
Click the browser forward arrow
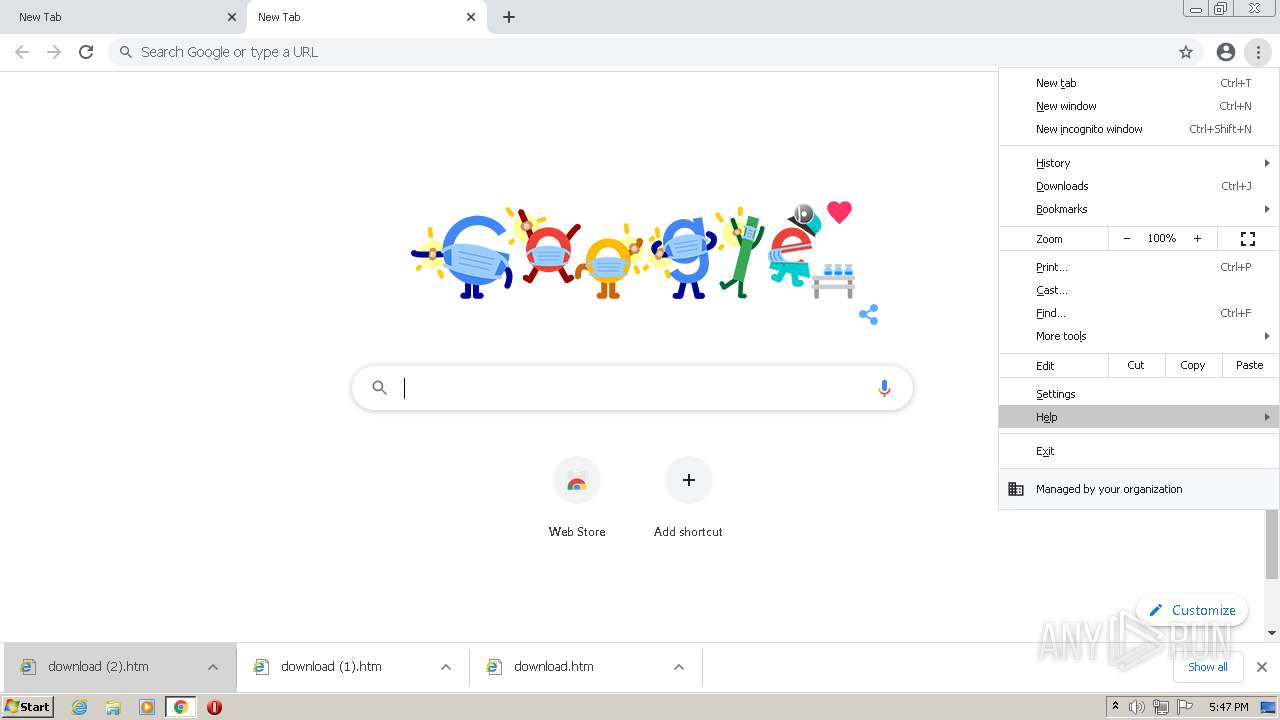tap(54, 52)
